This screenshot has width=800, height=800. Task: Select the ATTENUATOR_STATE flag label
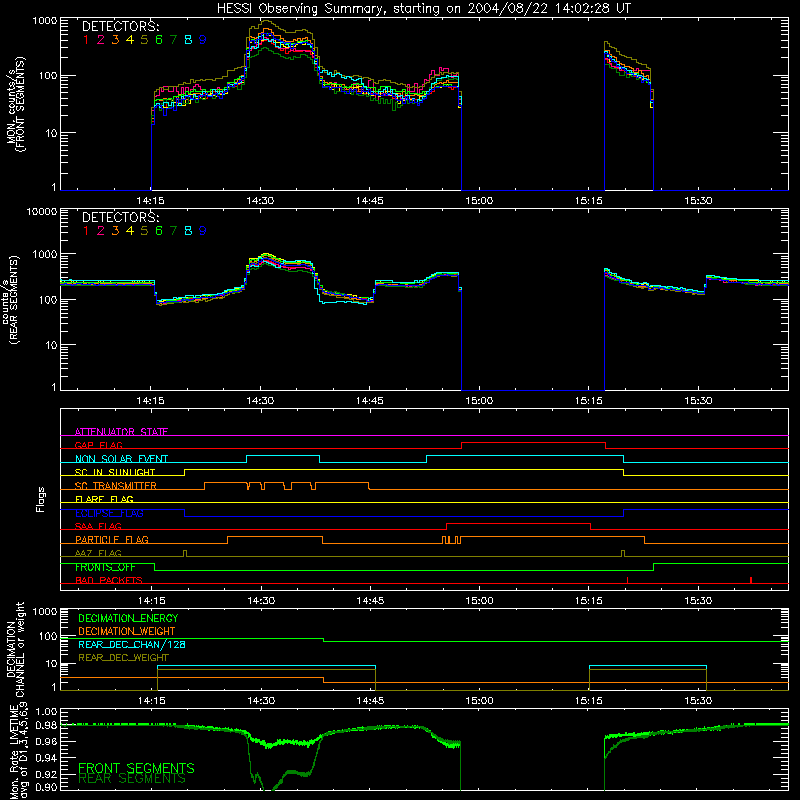[121, 432]
